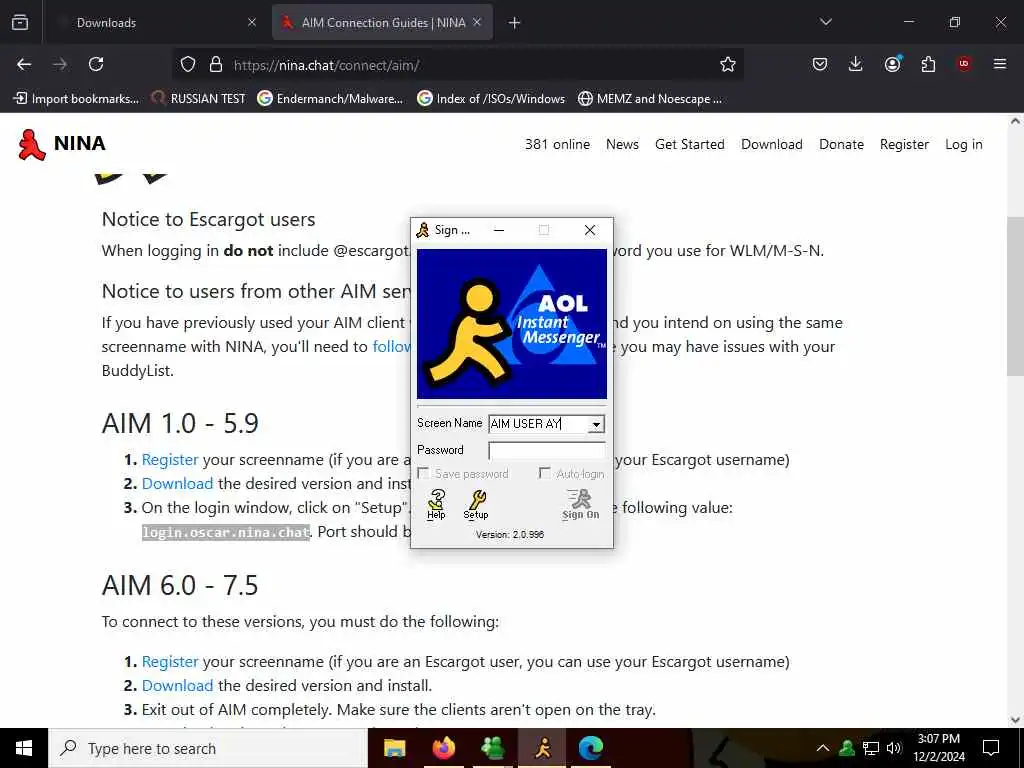Select the login.oscar.nina.chat highlighted text

[226, 532]
